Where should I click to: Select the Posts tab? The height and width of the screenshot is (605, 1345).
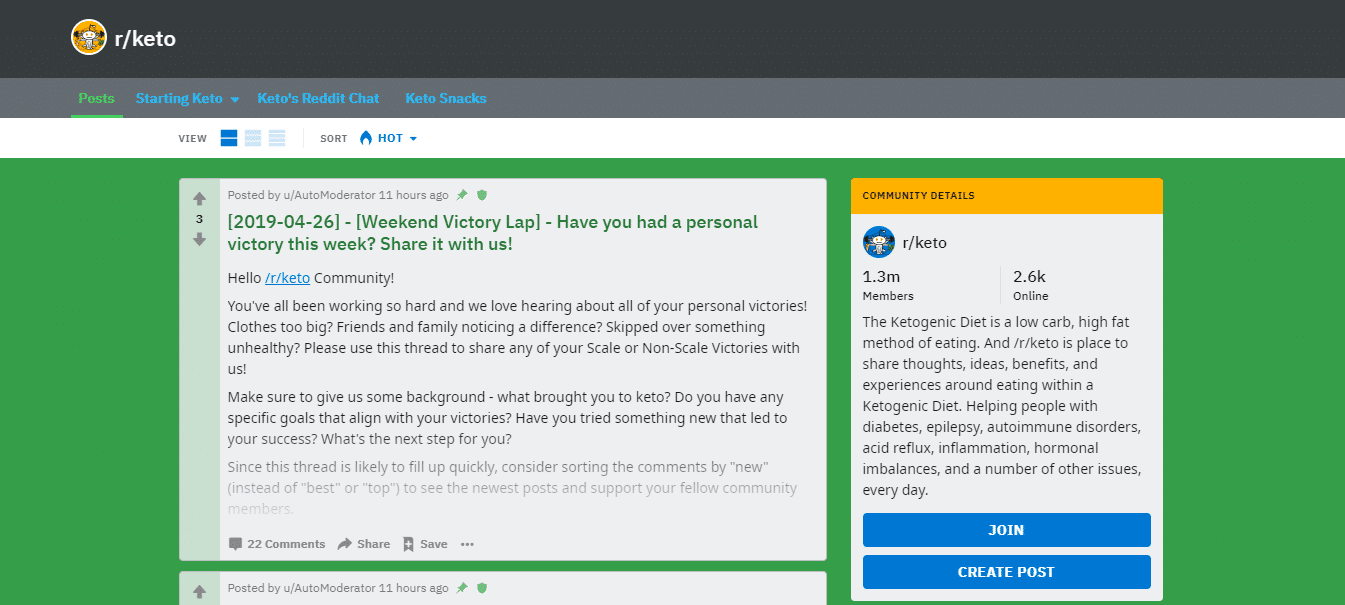tap(97, 98)
